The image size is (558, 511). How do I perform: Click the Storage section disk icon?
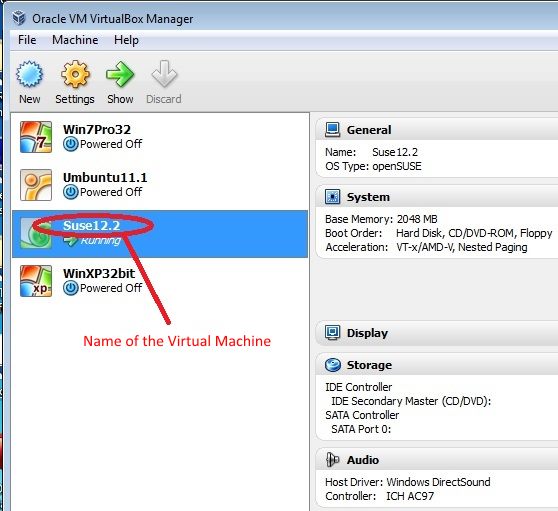[333, 365]
